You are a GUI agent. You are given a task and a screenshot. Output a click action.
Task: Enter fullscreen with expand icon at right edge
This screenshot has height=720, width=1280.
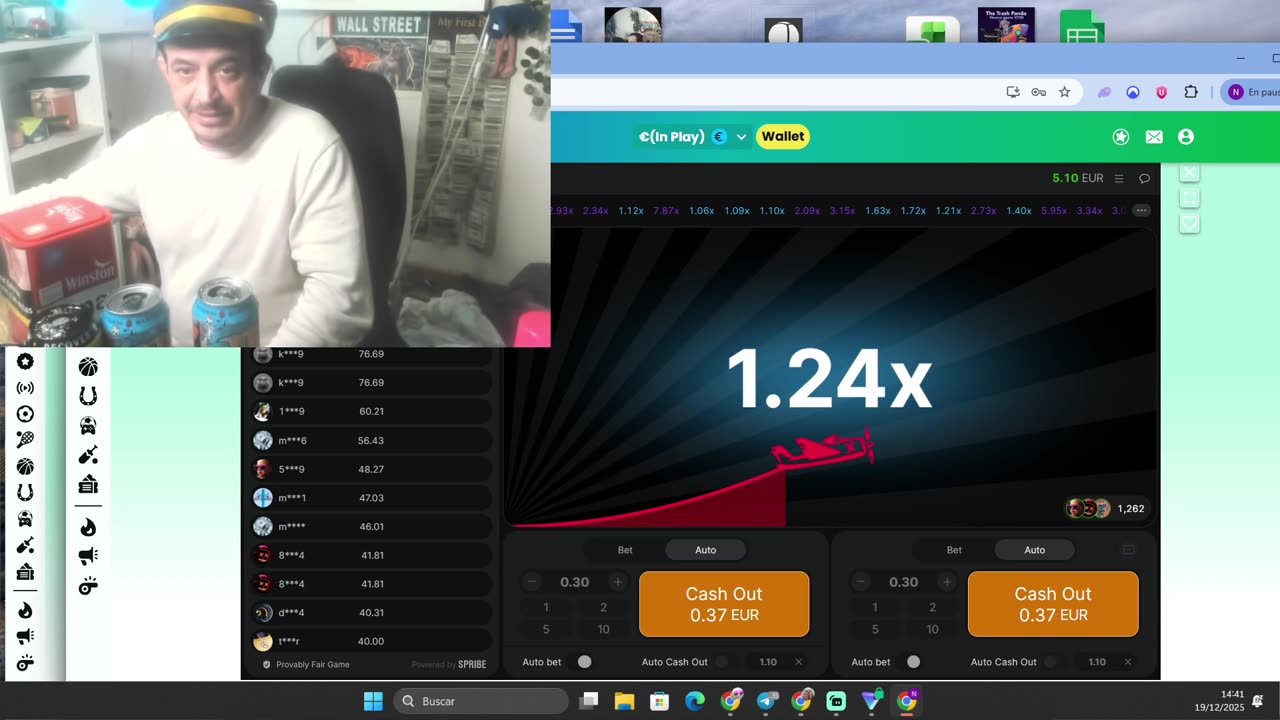[x=1189, y=198]
